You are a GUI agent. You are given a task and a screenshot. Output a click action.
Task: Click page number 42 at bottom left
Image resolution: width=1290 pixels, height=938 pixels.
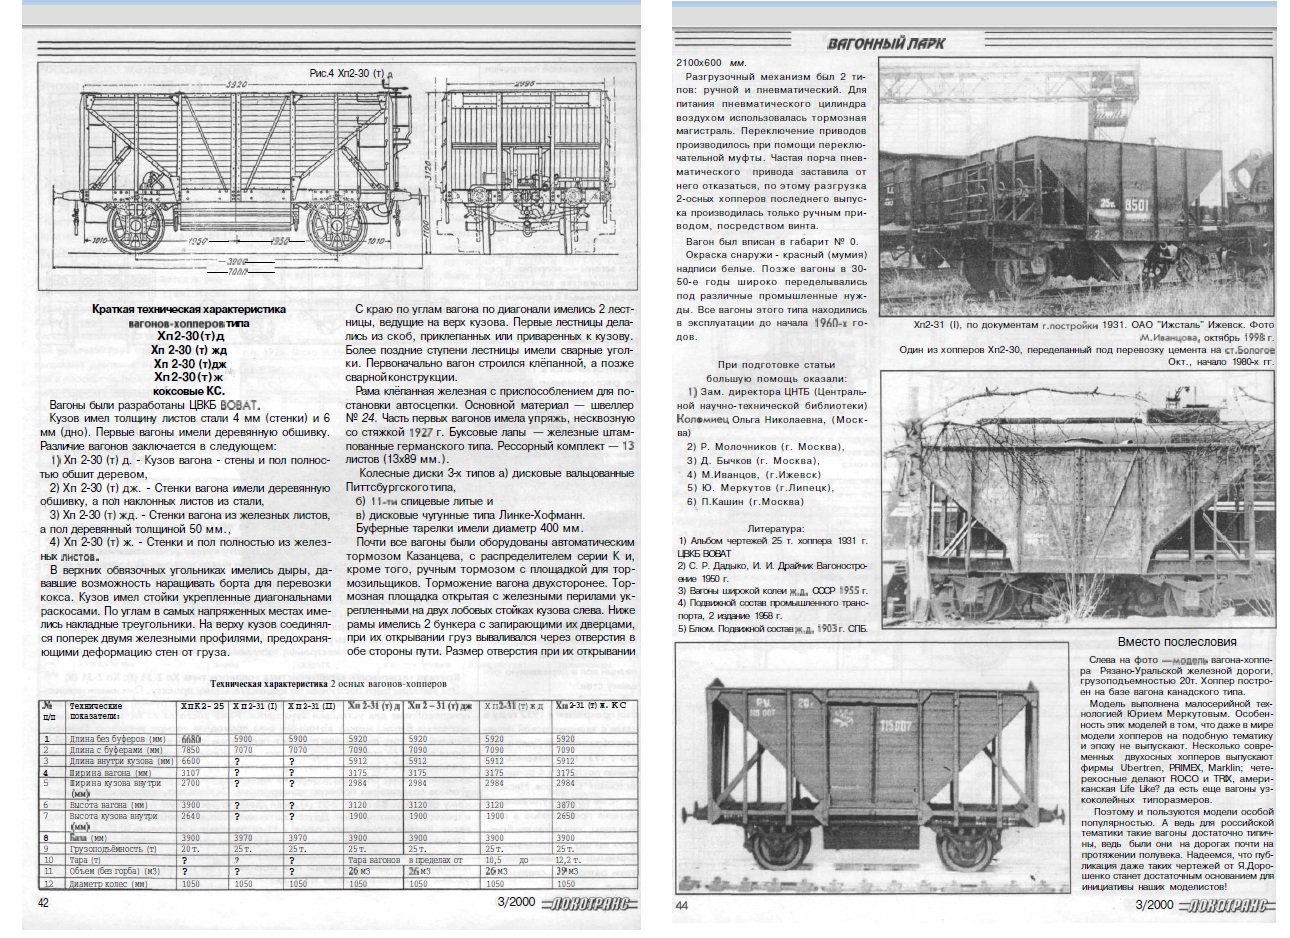point(43,903)
